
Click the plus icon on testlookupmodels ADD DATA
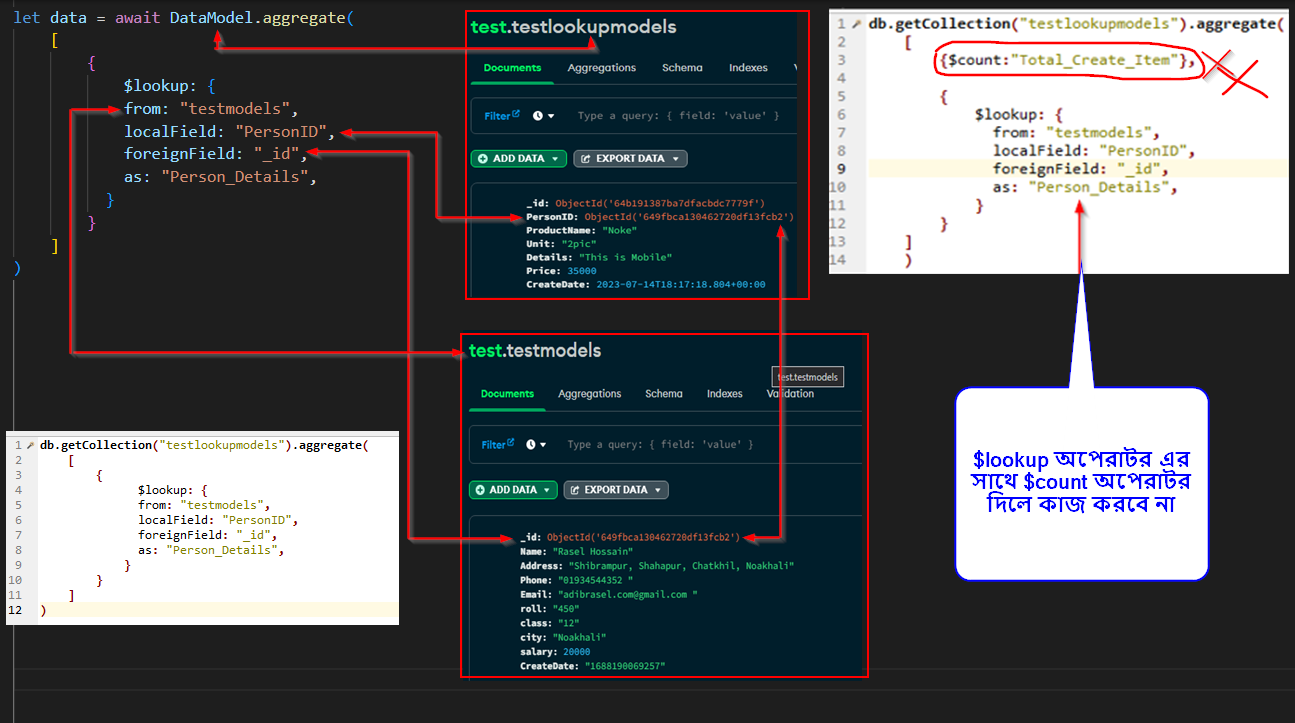click(483, 159)
